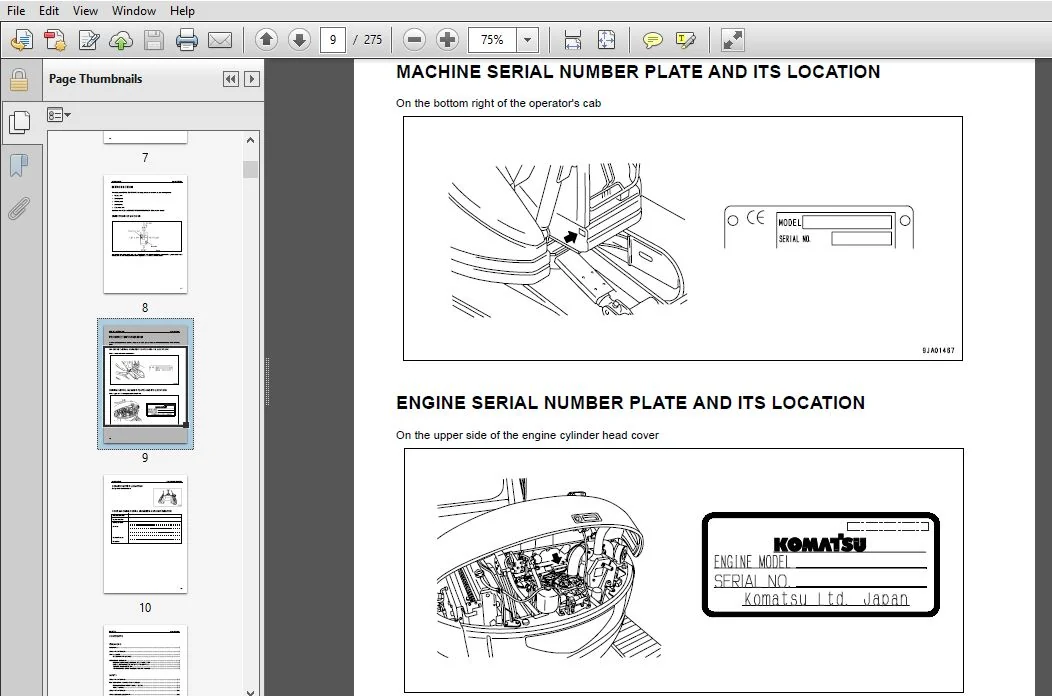Send file by email envelope icon
The width and height of the screenshot is (1052, 696).
coord(220,40)
